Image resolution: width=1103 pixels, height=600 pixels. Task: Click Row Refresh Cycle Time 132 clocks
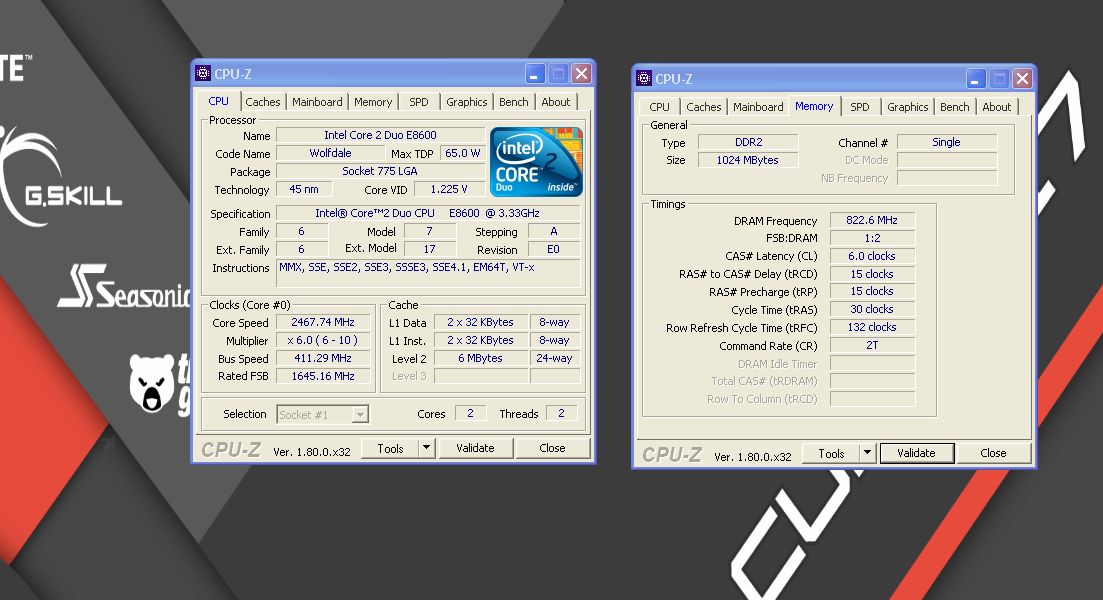(872, 327)
